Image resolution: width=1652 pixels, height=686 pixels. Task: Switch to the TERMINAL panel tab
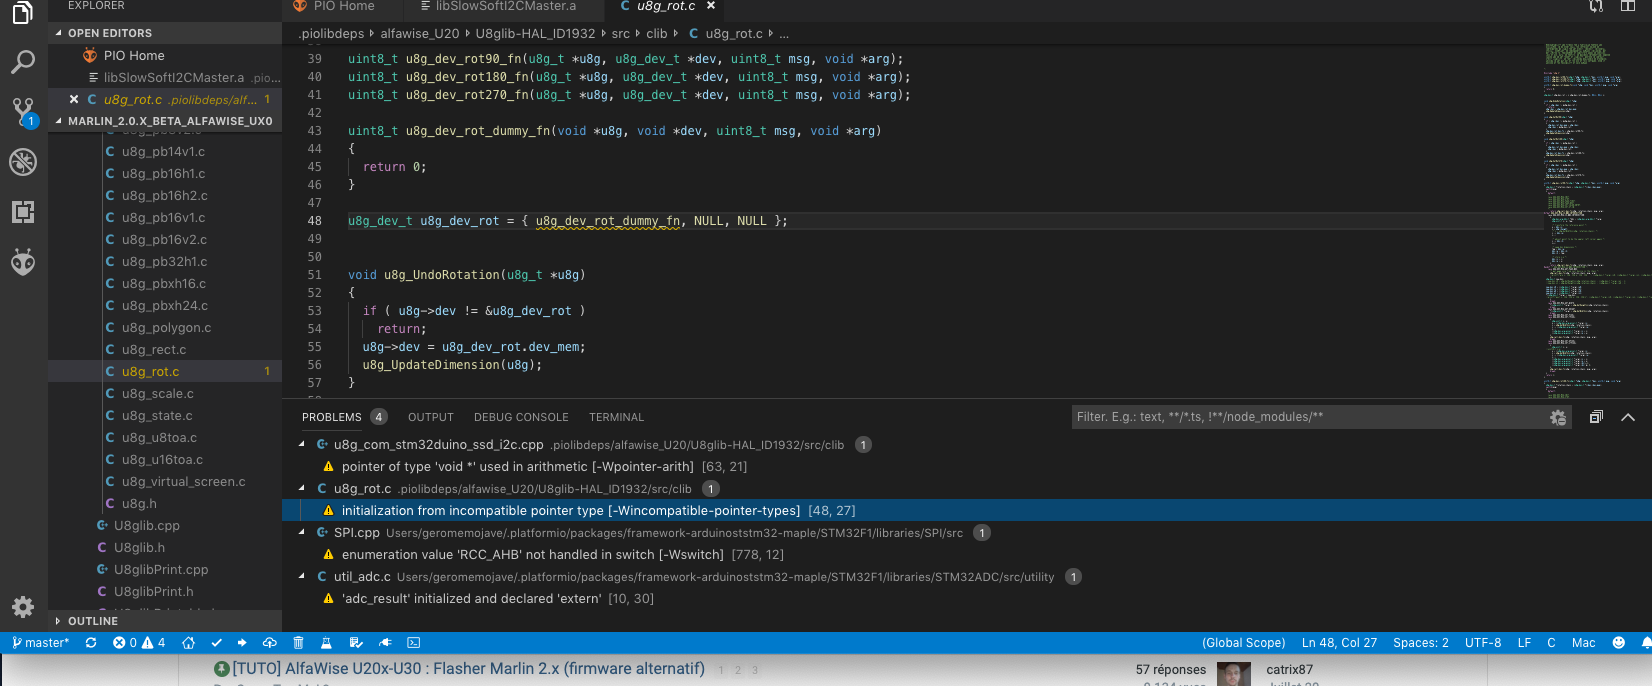[616, 417]
